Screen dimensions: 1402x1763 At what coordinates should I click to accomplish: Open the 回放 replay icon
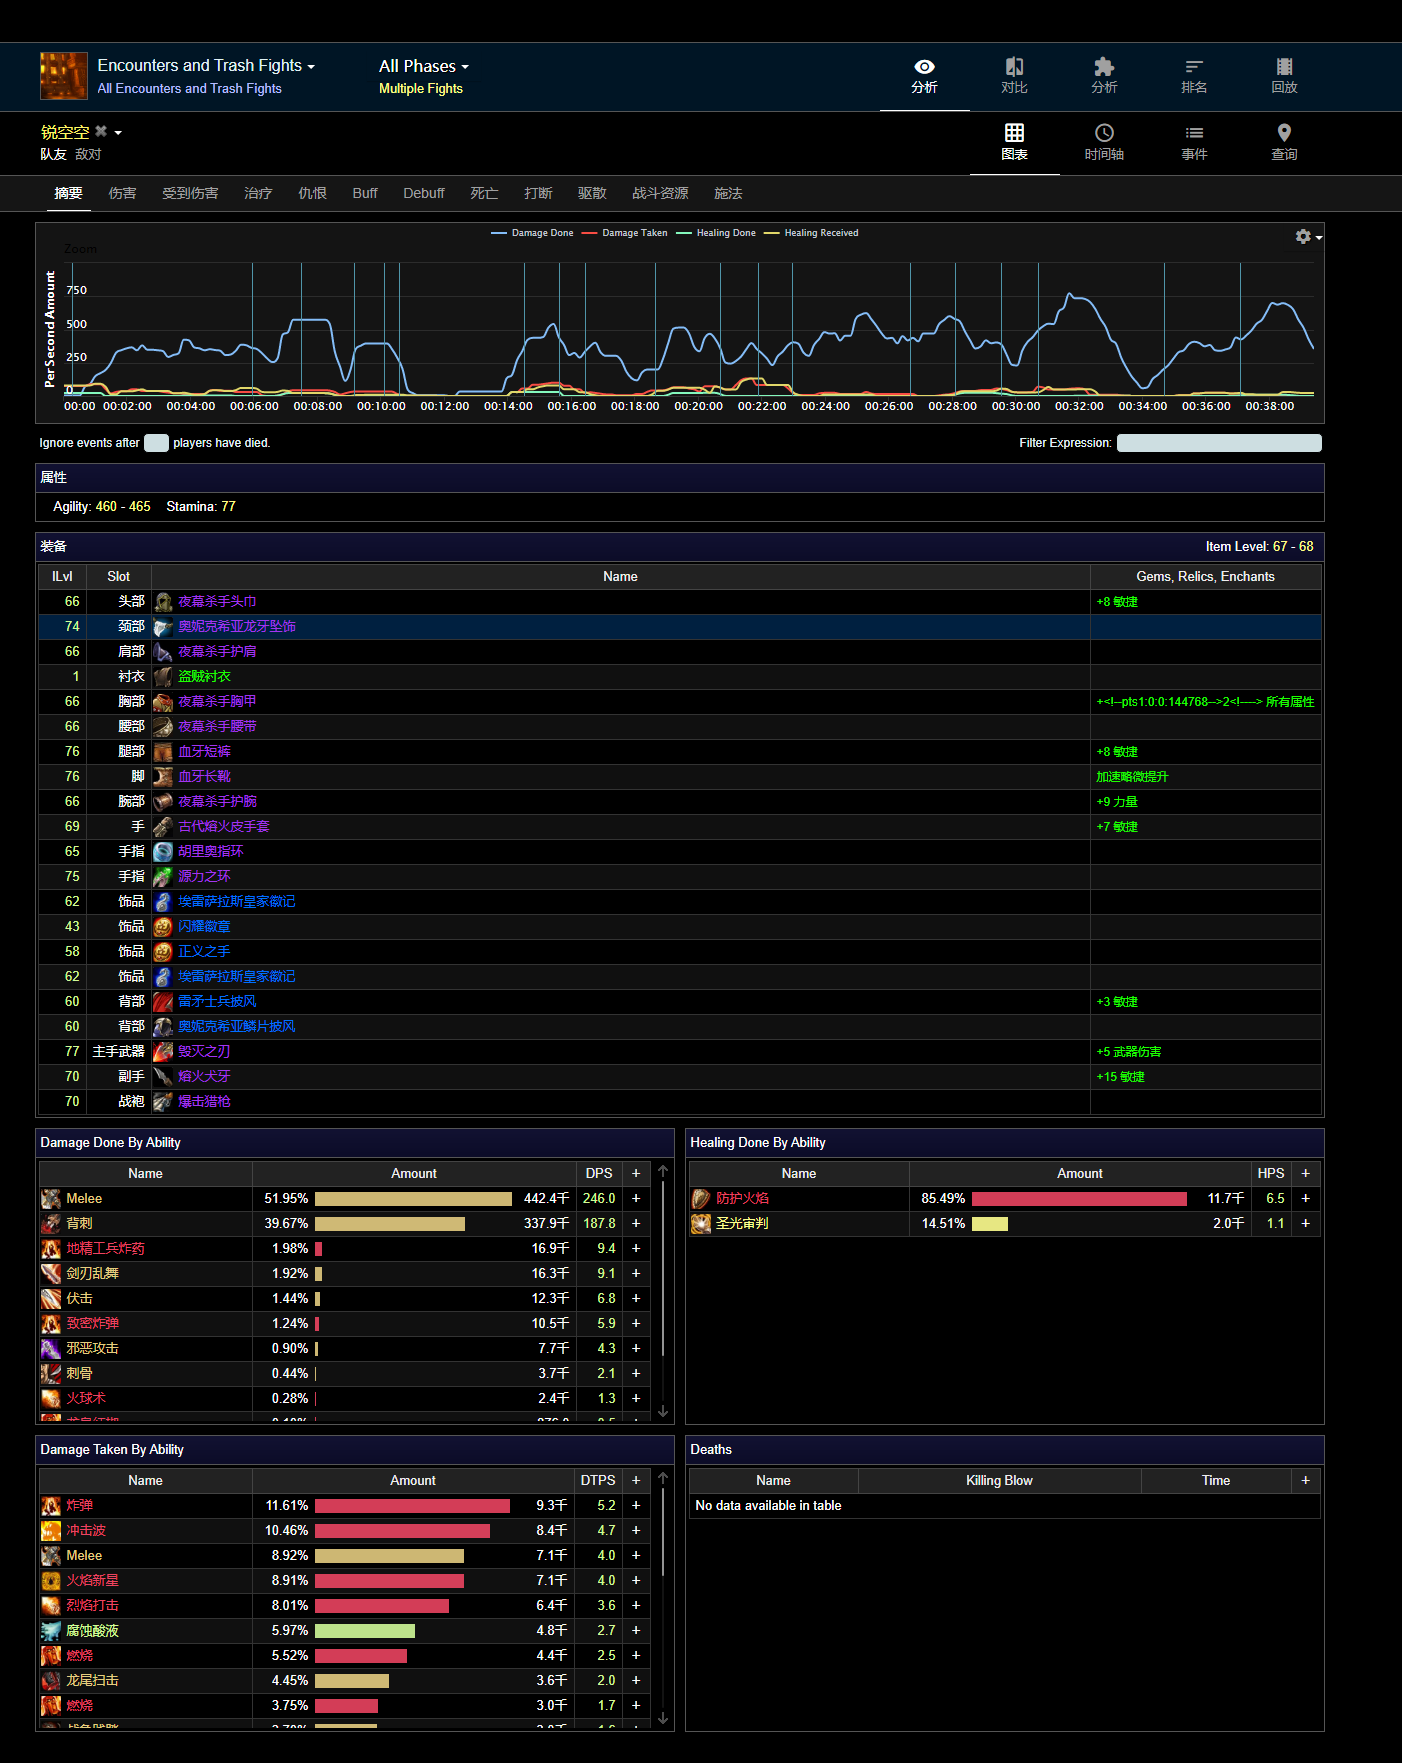(x=1284, y=76)
